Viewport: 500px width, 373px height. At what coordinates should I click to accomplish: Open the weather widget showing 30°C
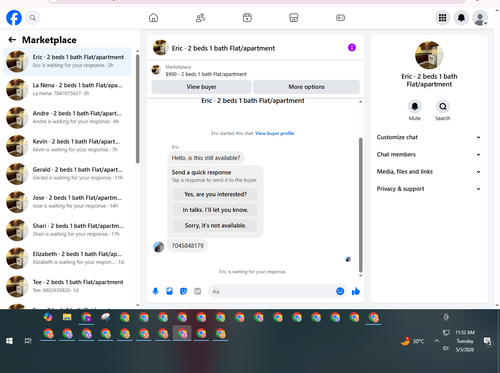click(x=413, y=341)
